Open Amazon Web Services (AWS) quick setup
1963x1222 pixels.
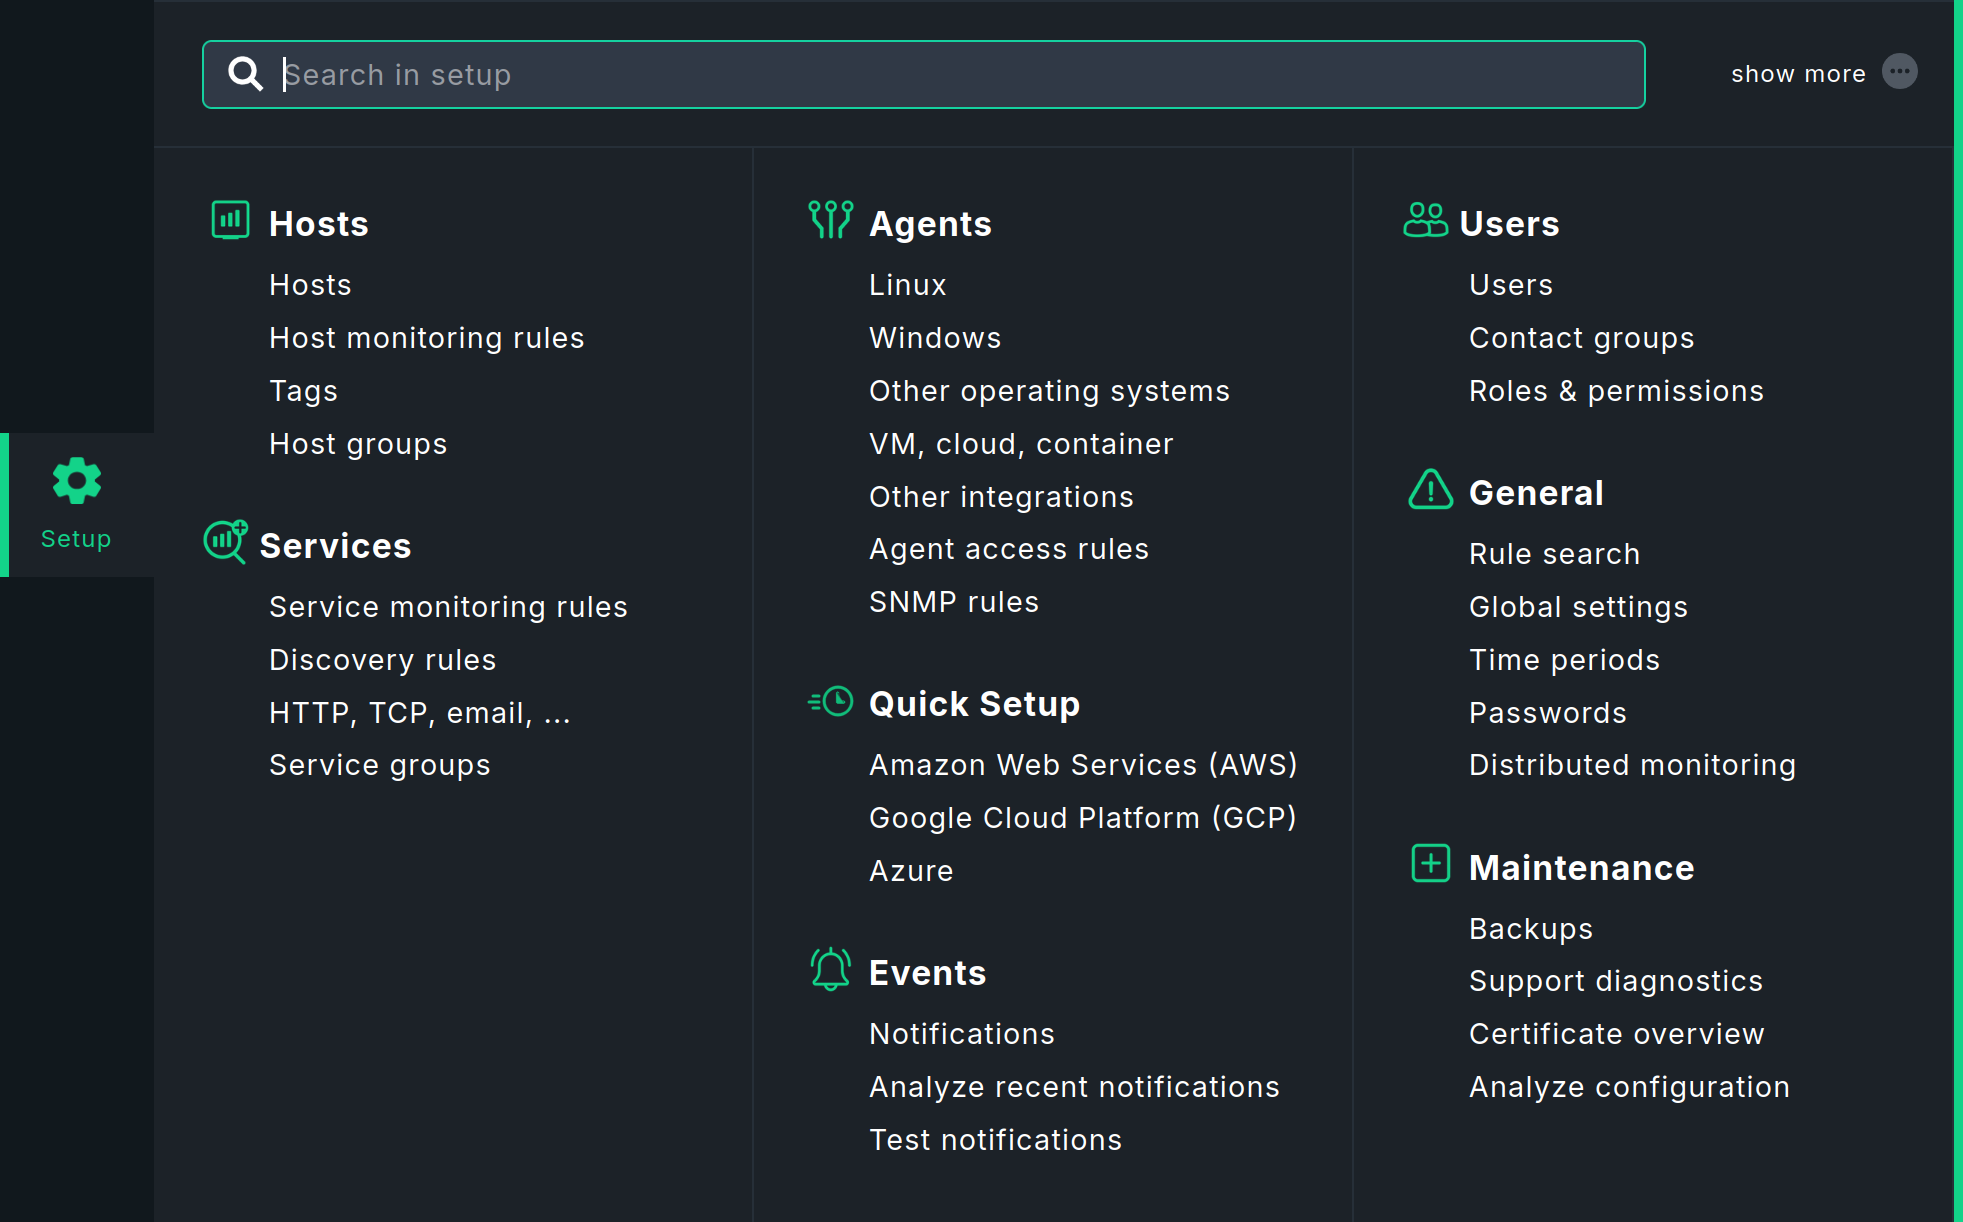click(1083, 765)
